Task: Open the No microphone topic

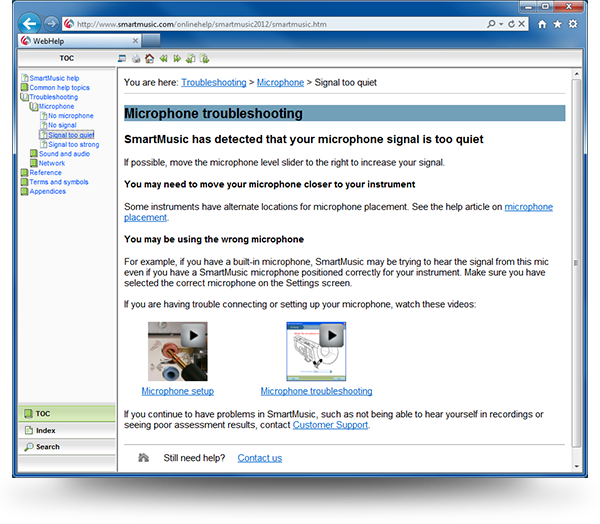Action: (x=71, y=116)
